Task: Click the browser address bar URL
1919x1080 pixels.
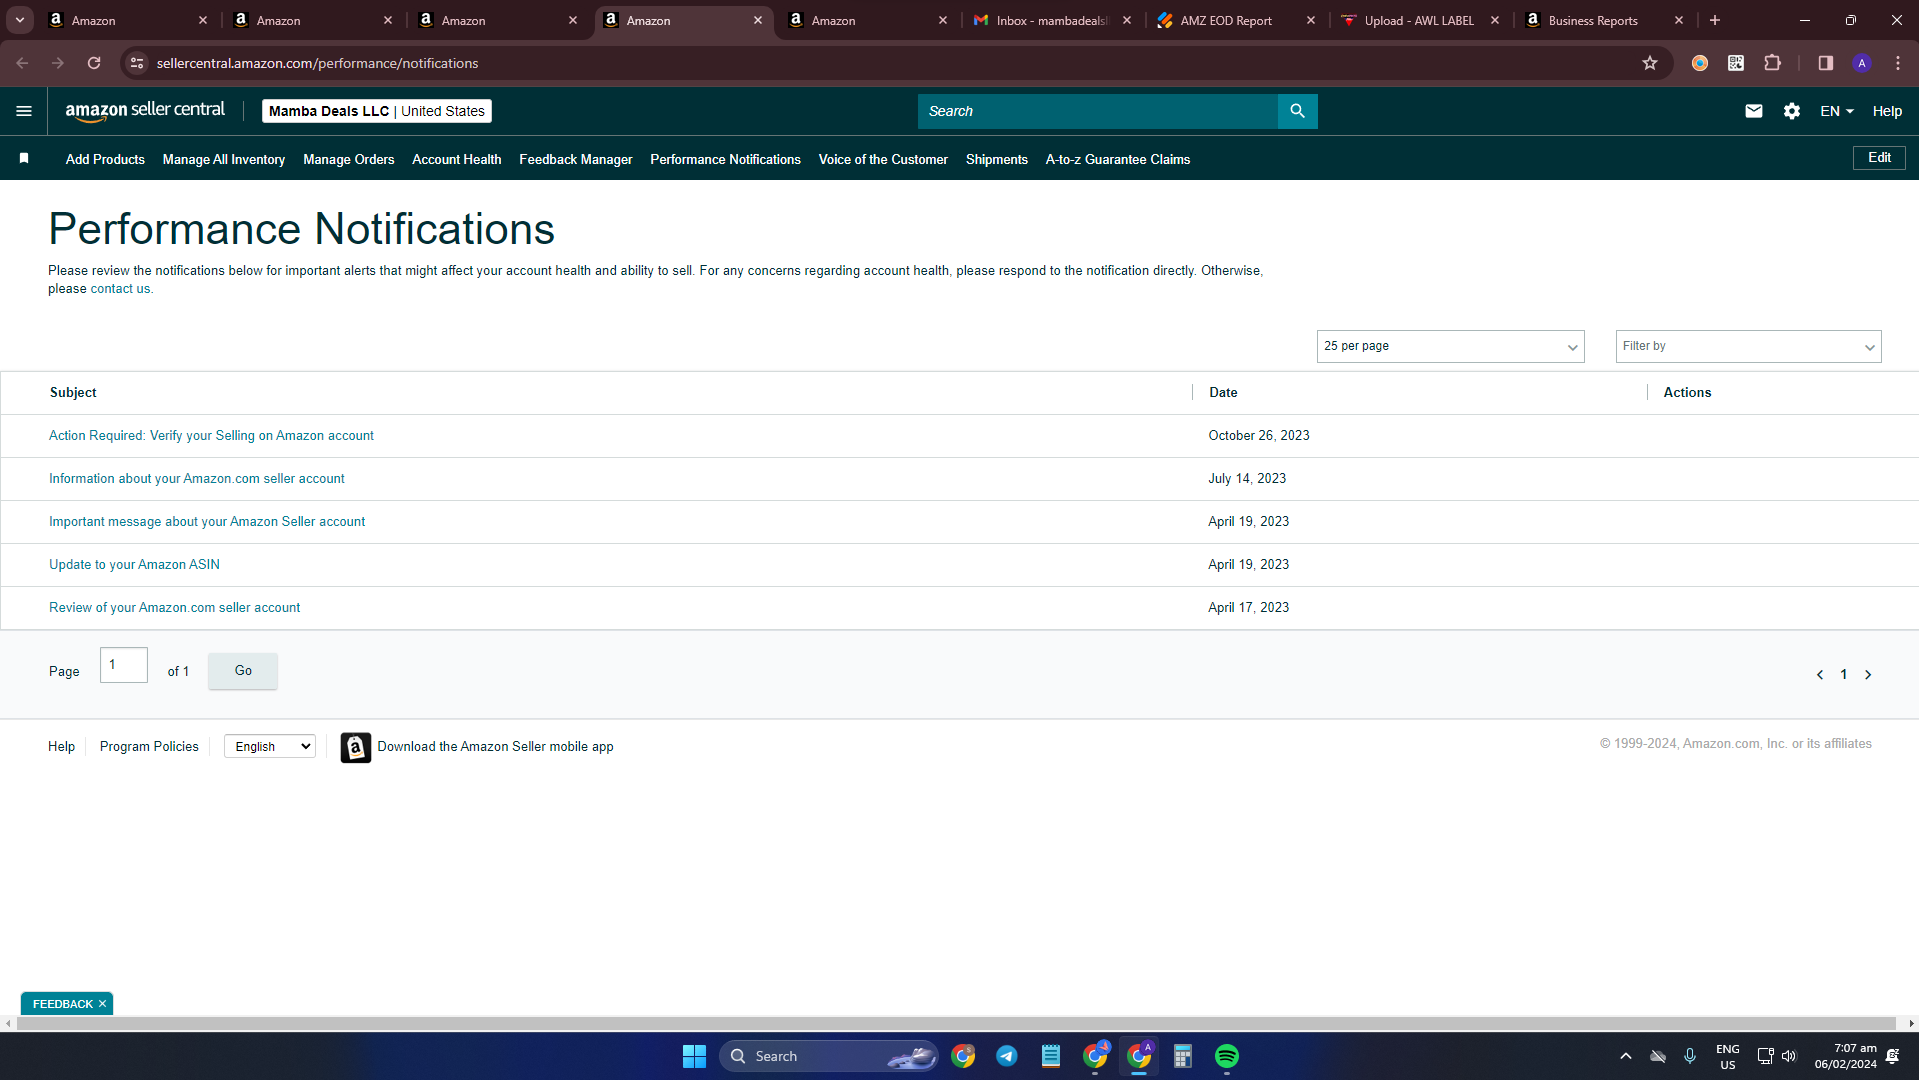Action: click(318, 63)
